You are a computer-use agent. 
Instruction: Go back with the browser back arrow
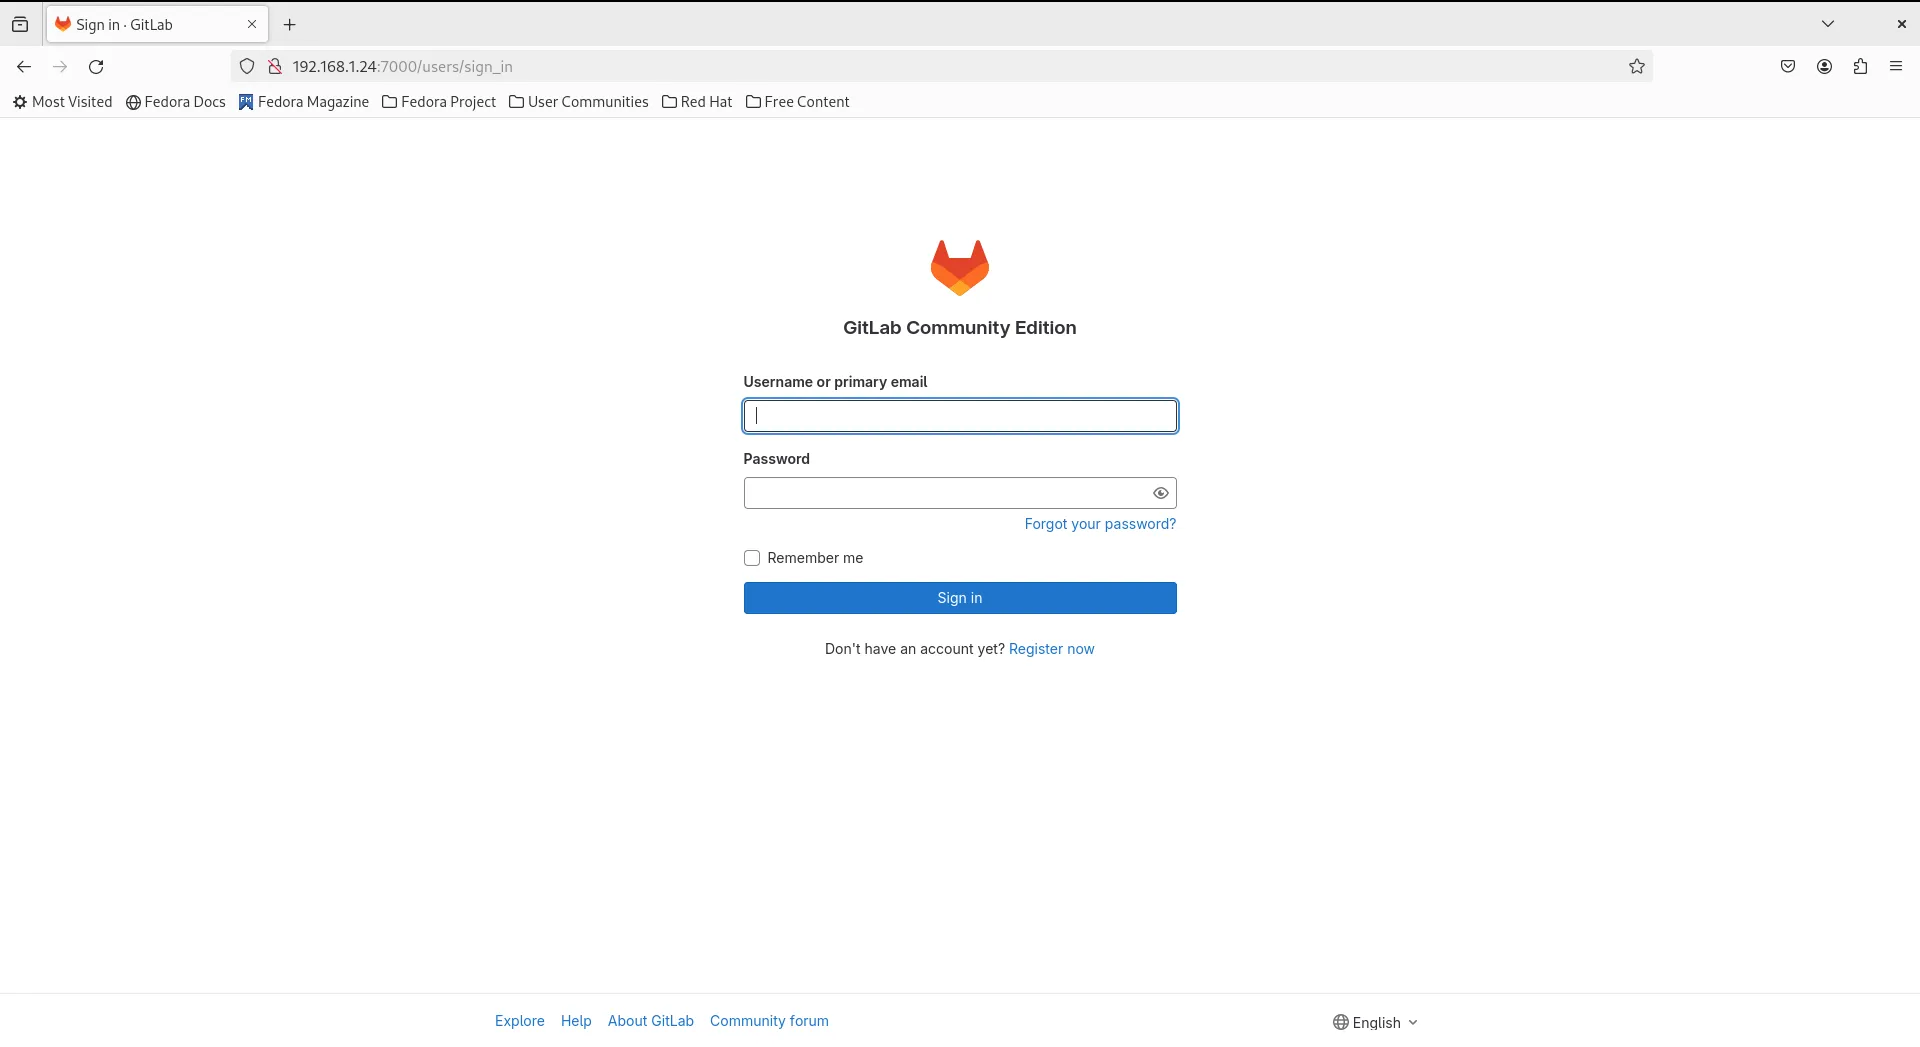pyautogui.click(x=24, y=67)
